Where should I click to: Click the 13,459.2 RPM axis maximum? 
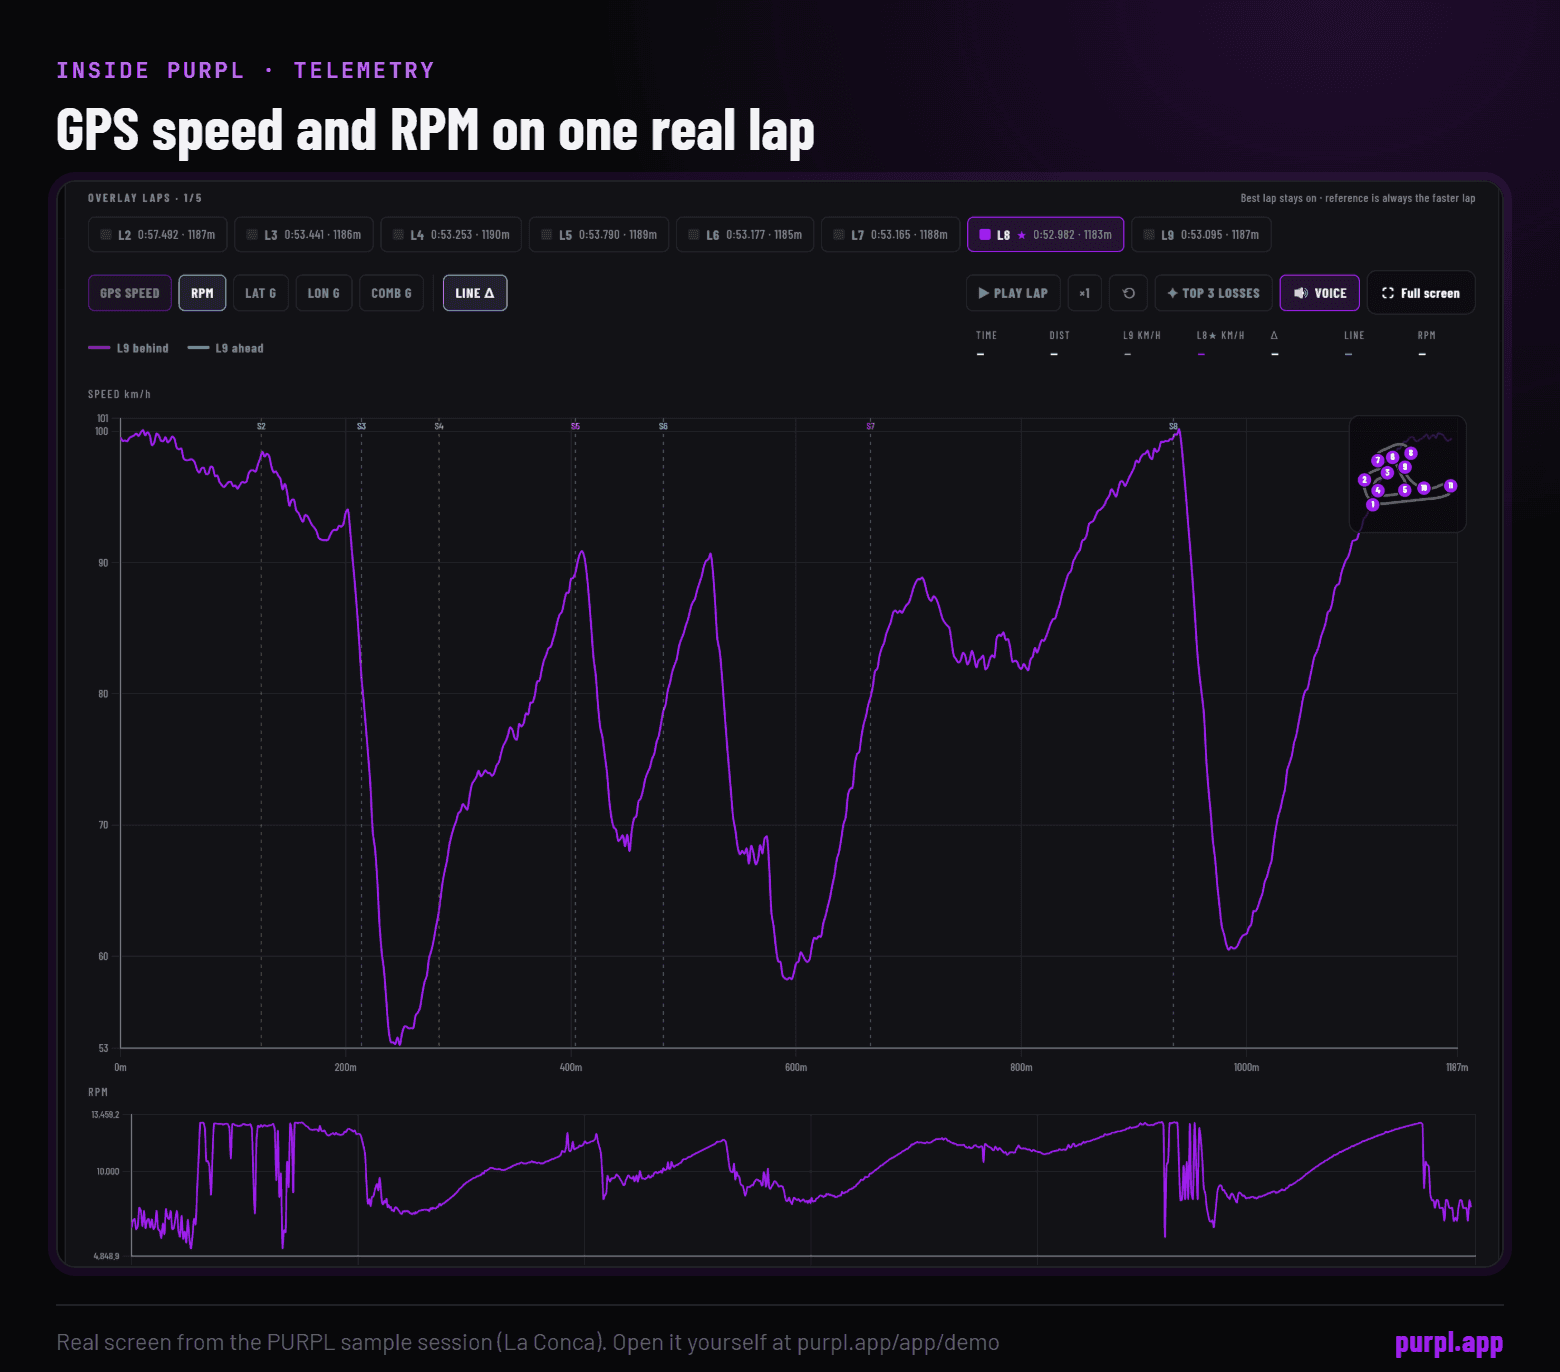(105, 1114)
